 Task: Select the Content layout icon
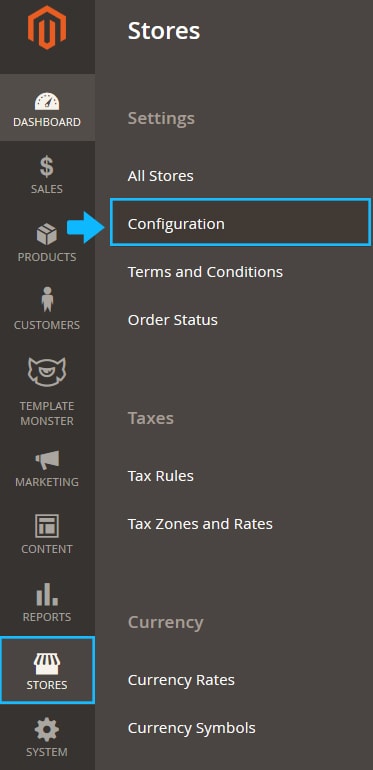pyautogui.click(x=47, y=526)
